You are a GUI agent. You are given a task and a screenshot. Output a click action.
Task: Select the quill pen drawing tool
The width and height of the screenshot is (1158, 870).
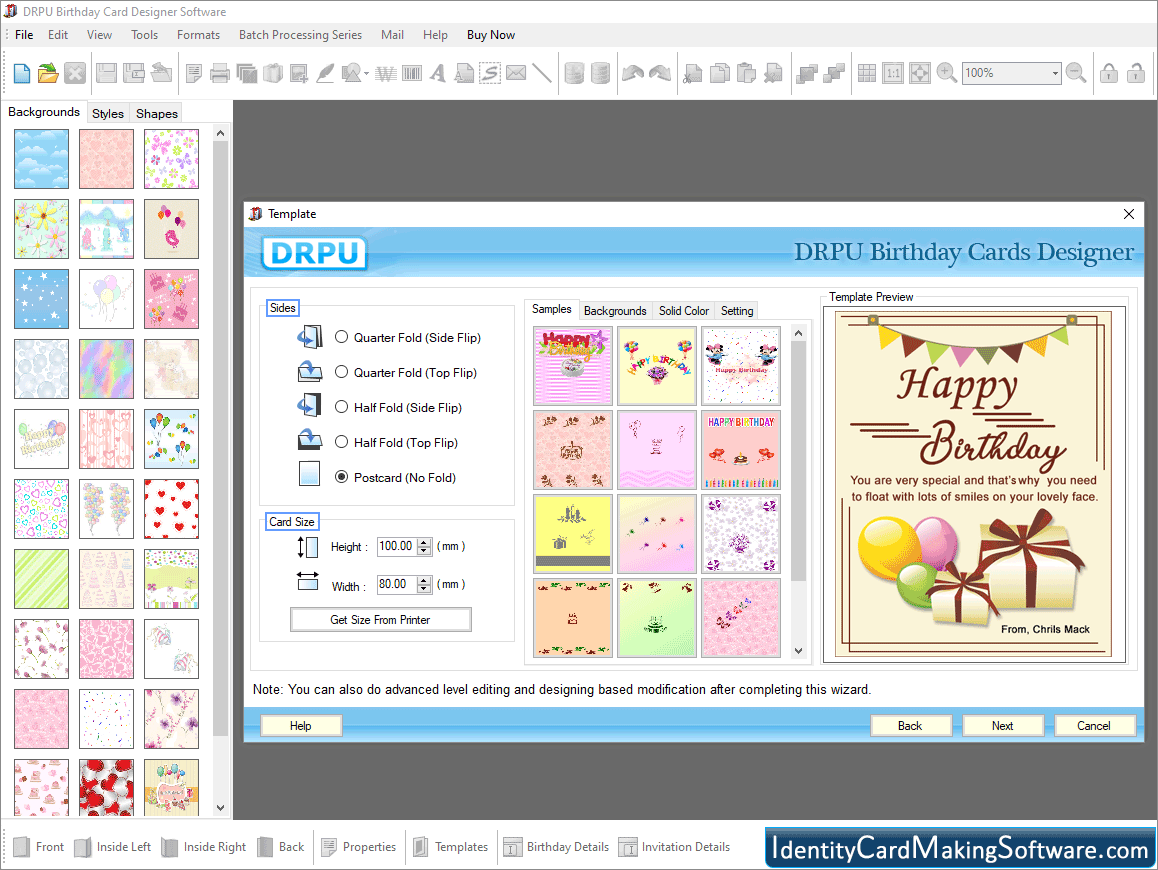click(x=325, y=73)
